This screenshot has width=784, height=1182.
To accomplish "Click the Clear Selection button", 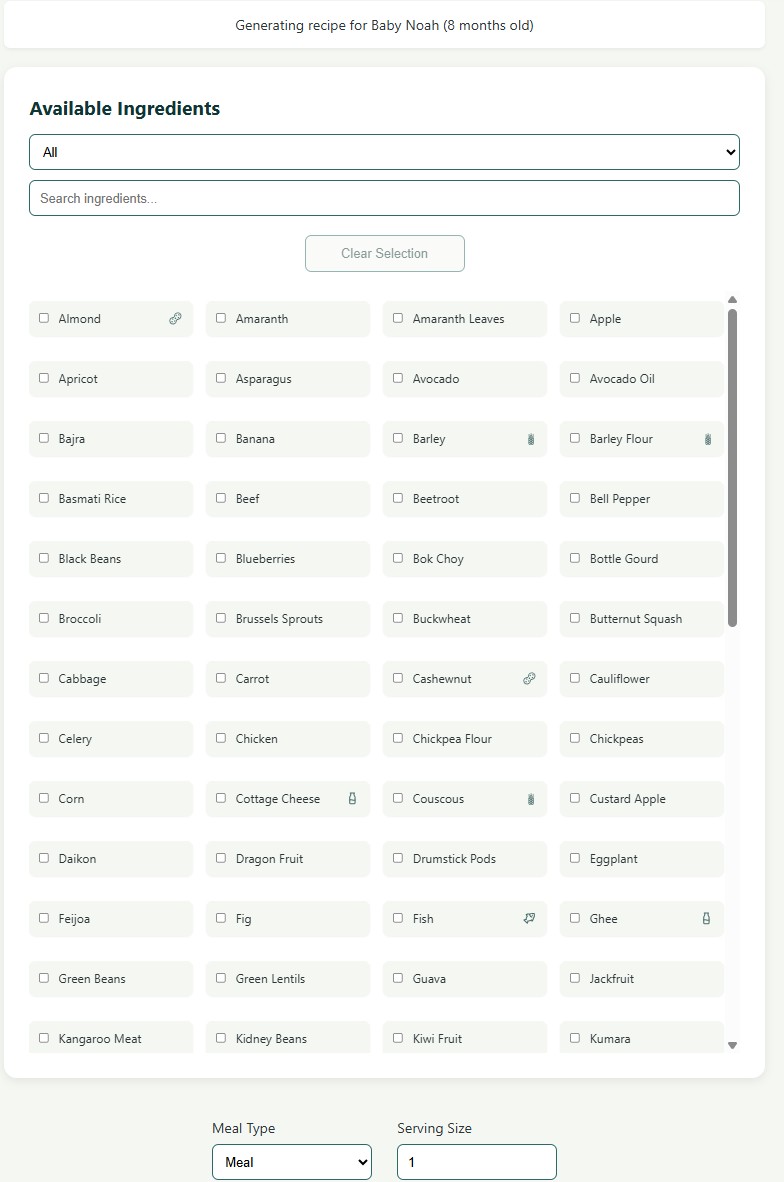I will [x=384, y=253].
